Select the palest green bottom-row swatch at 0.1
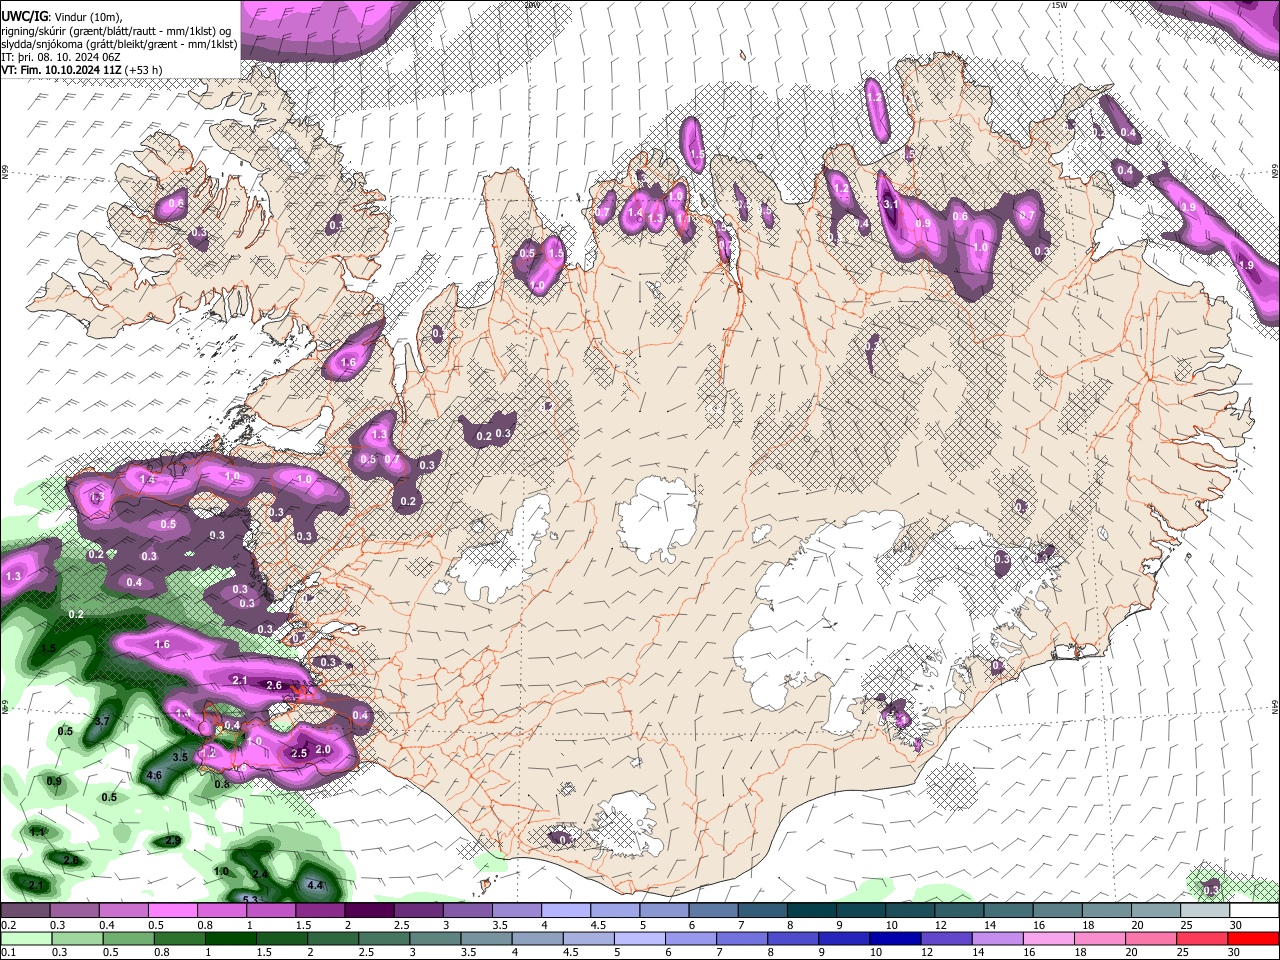 click(26, 939)
